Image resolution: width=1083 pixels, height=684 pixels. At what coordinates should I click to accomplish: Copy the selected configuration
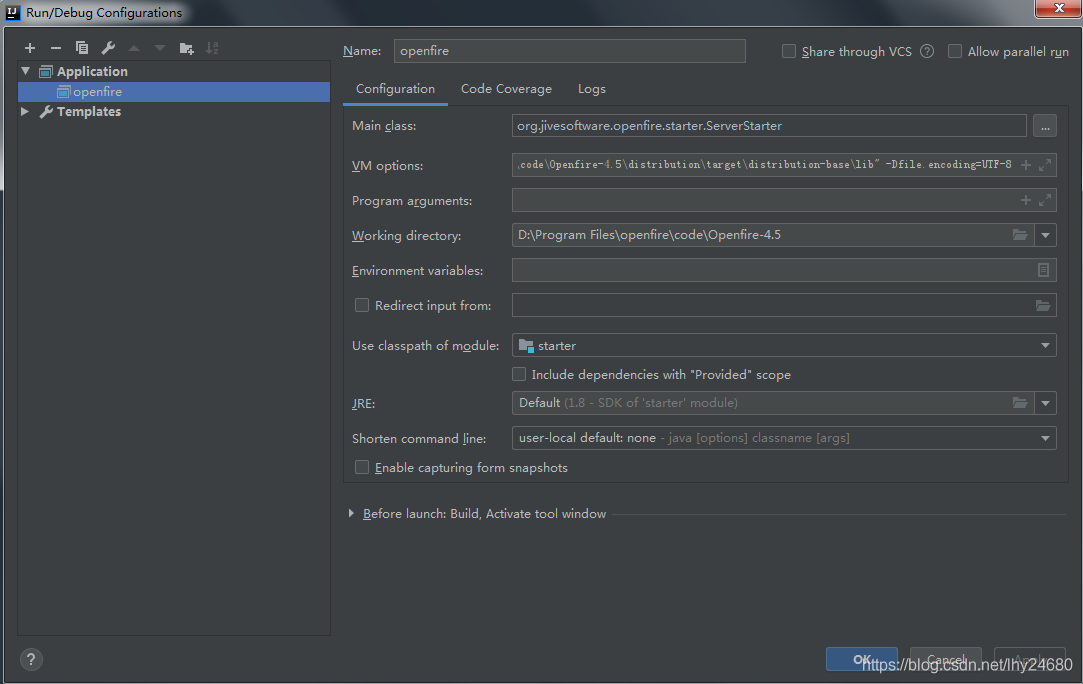[82, 48]
